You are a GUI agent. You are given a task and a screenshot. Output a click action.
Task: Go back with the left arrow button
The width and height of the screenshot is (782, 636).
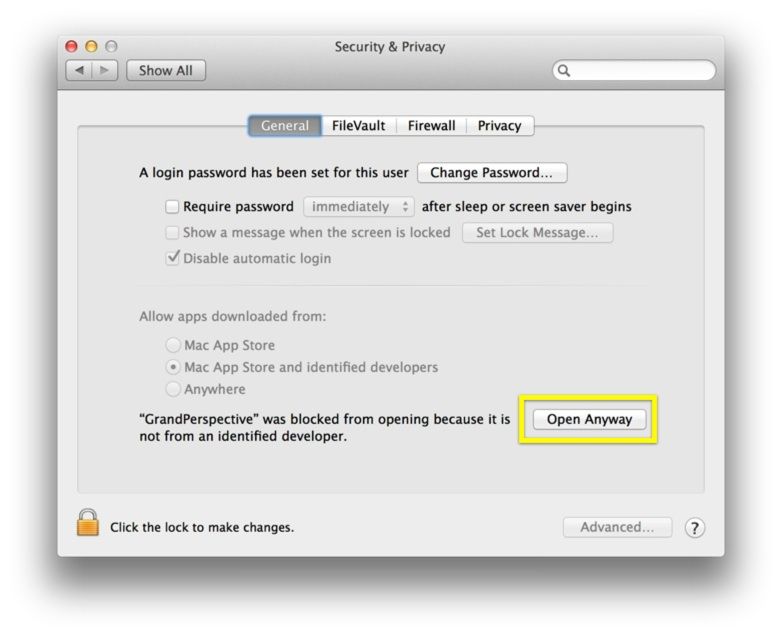click(x=79, y=70)
